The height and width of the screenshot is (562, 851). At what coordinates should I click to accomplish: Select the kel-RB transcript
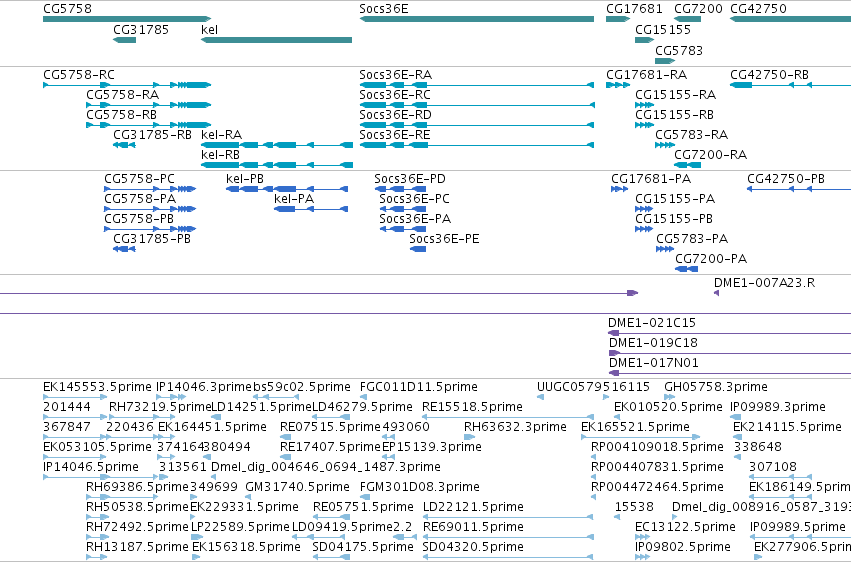click(277, 165)
